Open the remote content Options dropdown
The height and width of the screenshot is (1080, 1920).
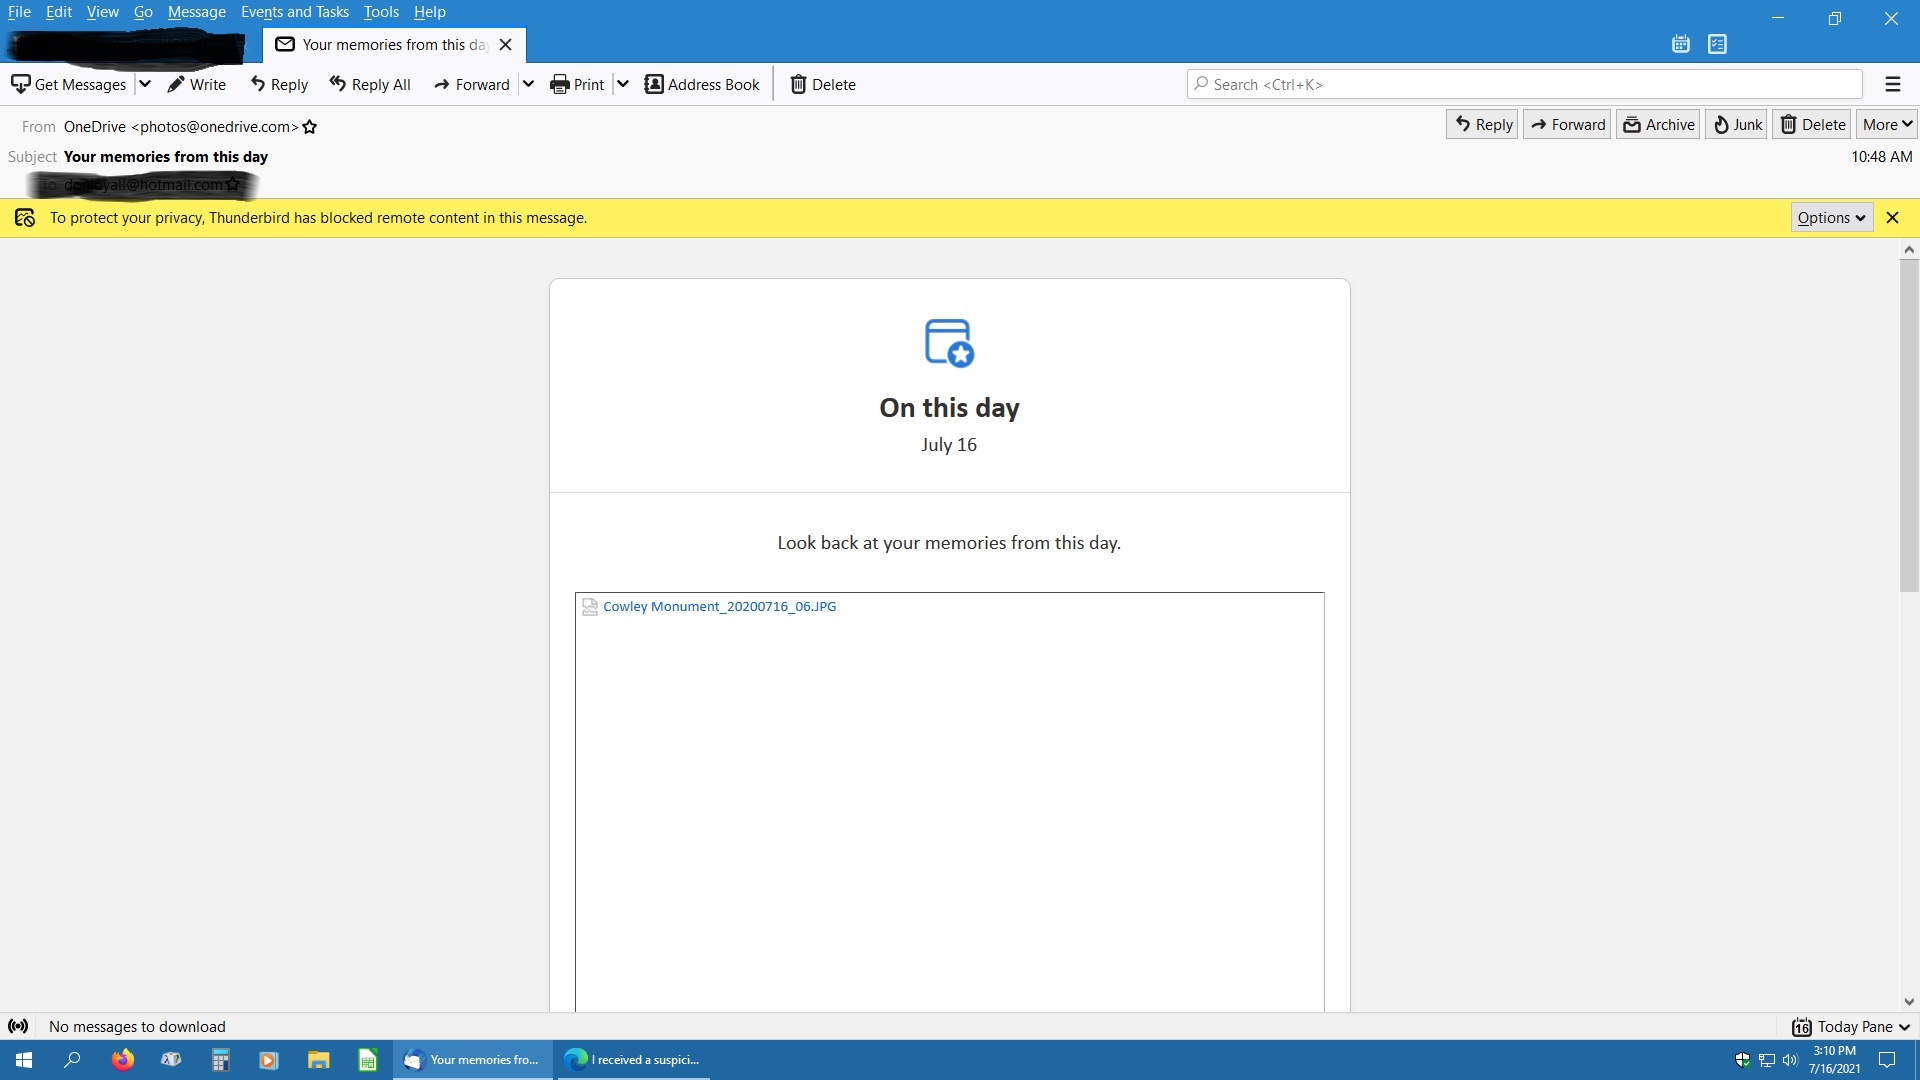pos(1831,218)
